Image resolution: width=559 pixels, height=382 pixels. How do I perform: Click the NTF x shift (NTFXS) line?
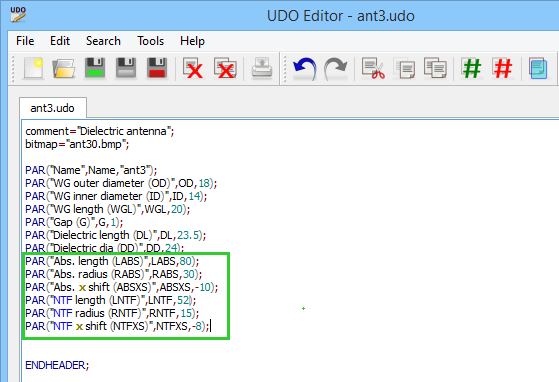coord(117,326)
